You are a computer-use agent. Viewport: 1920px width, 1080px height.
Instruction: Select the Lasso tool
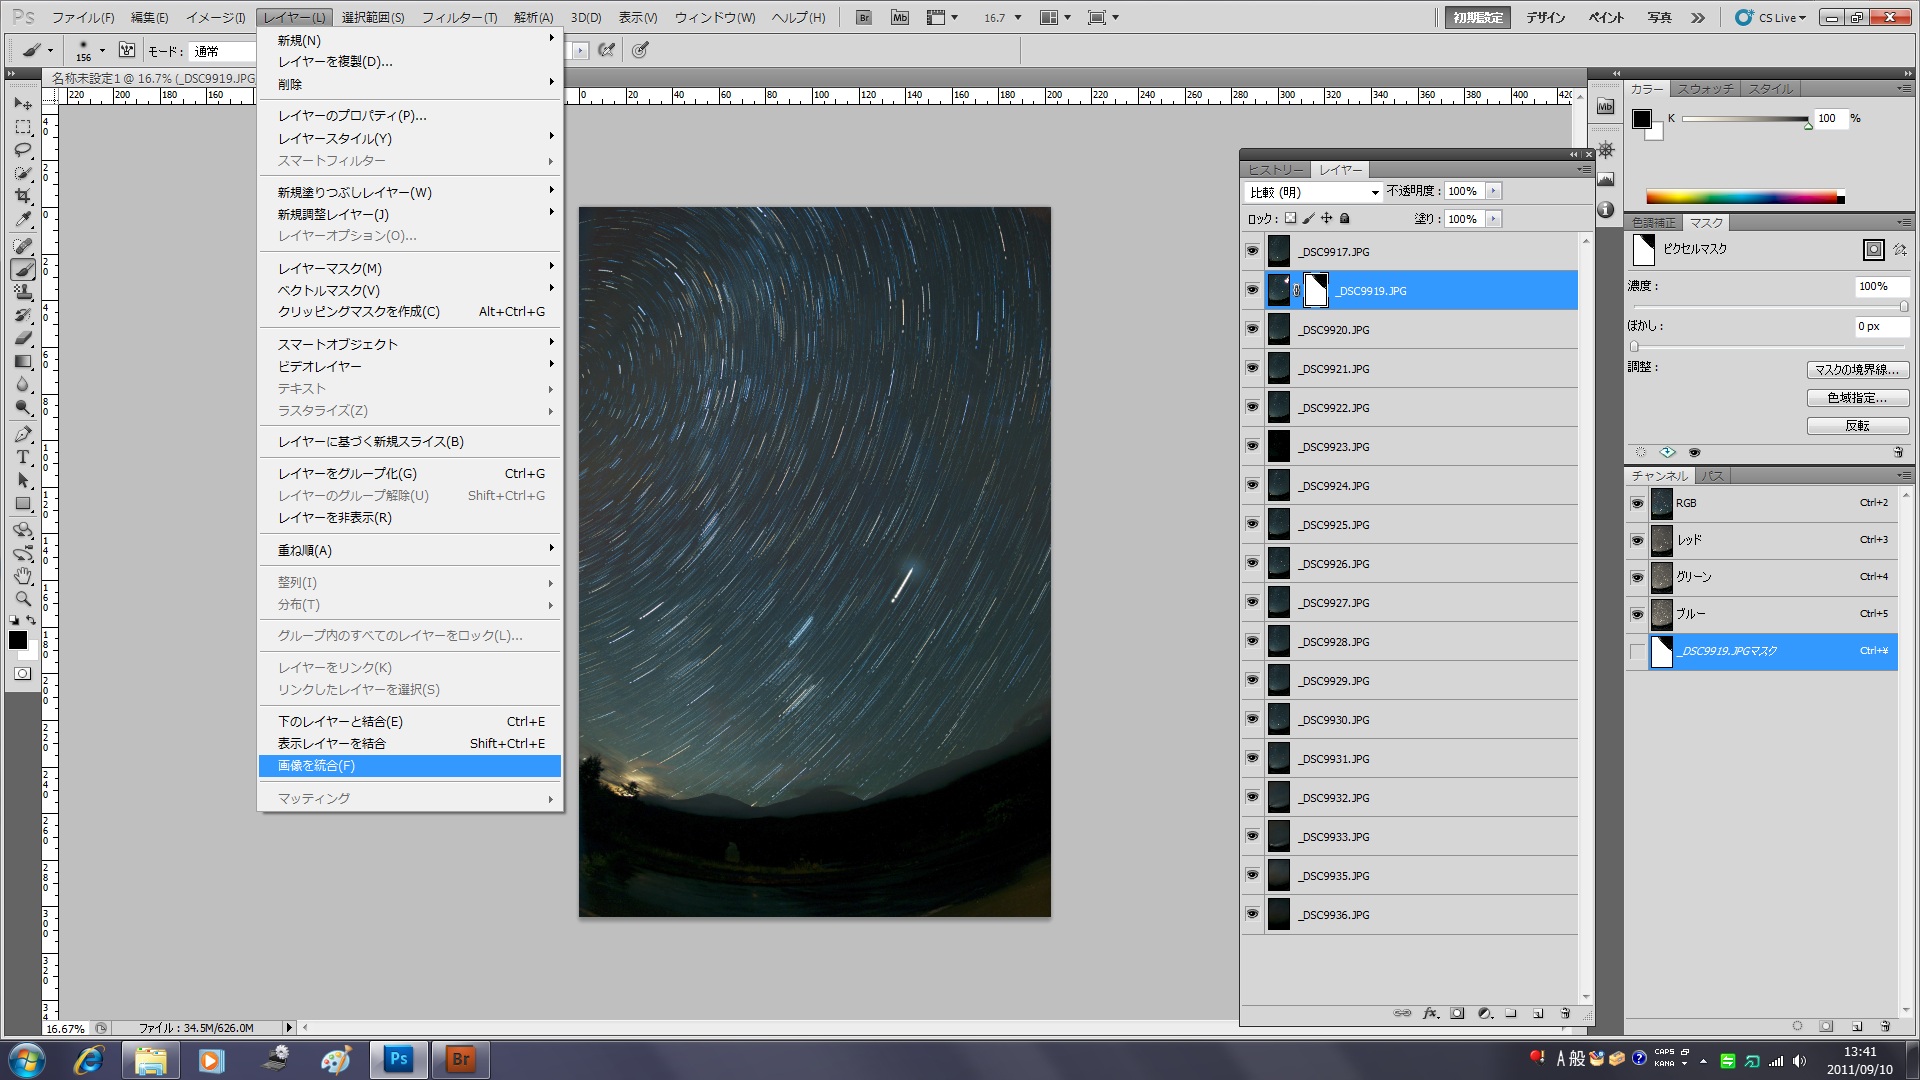[x=23, y=150]
